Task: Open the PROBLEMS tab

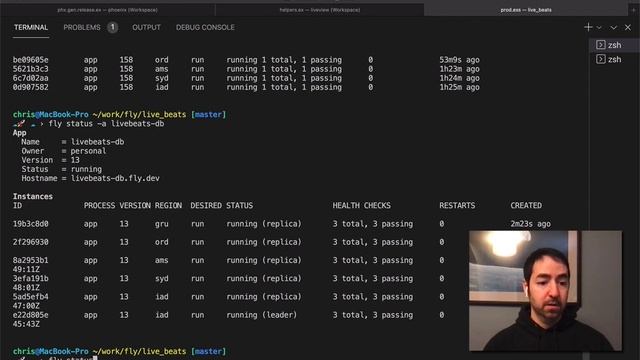Action: [82, 27]
